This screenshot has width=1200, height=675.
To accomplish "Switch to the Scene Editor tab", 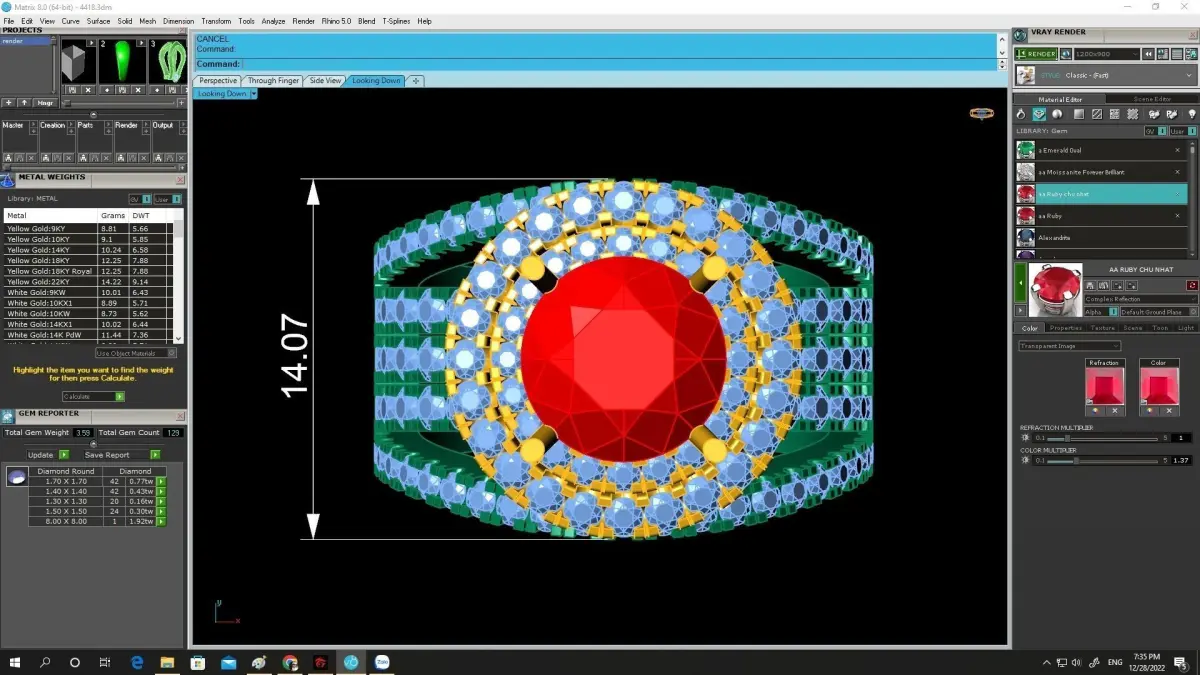I will pos(1152,99).
